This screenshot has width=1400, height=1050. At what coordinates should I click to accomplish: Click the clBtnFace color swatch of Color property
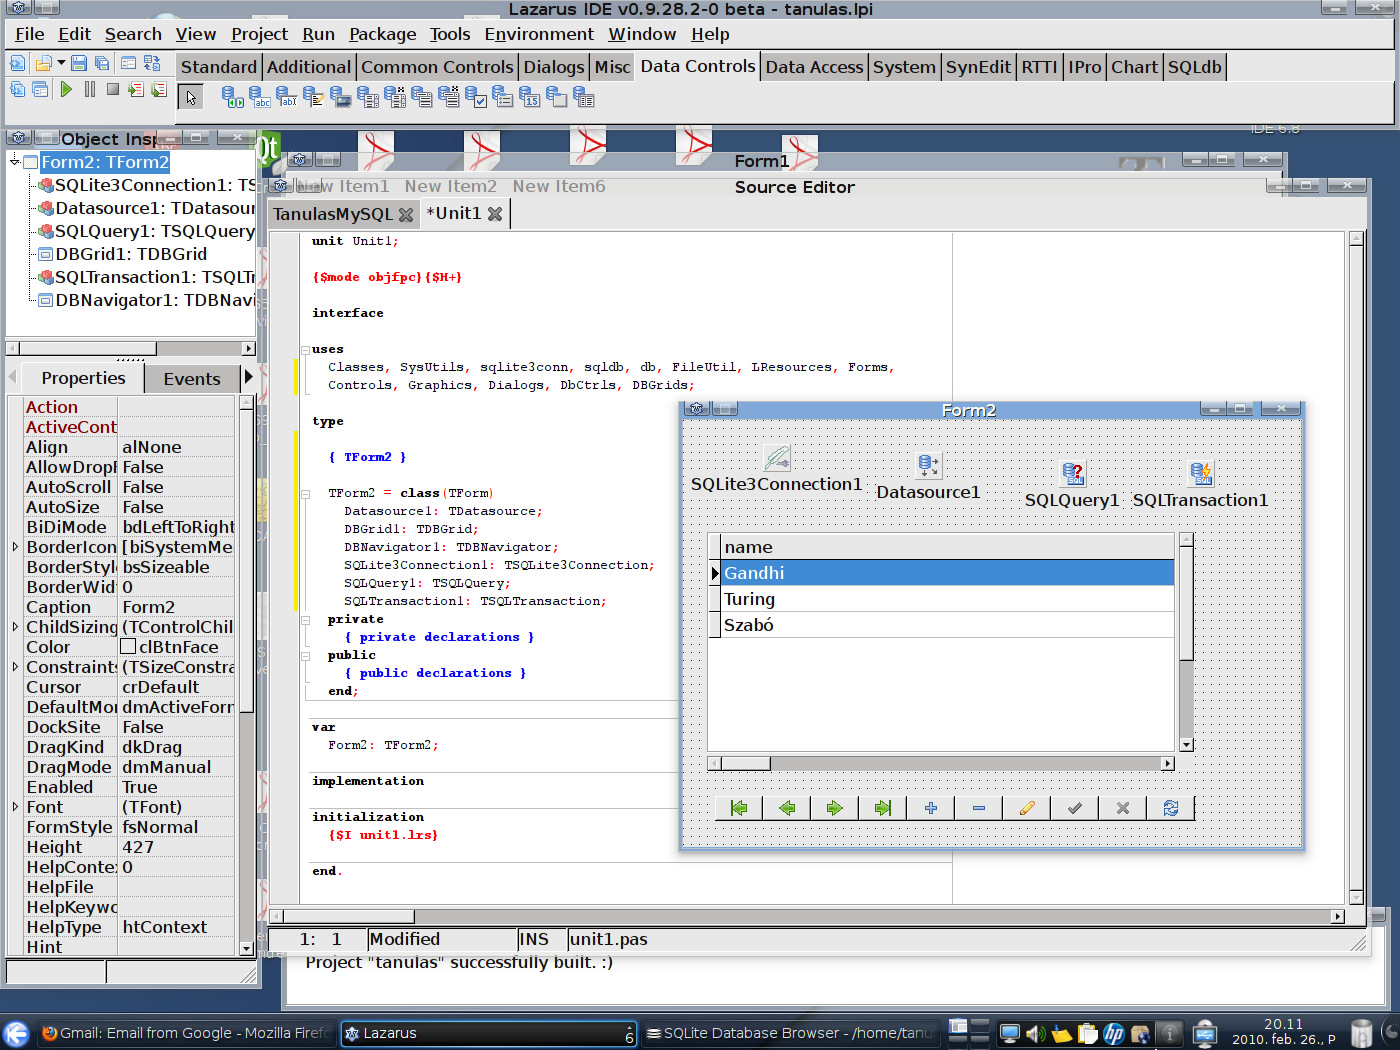click(x=128, y=647)
